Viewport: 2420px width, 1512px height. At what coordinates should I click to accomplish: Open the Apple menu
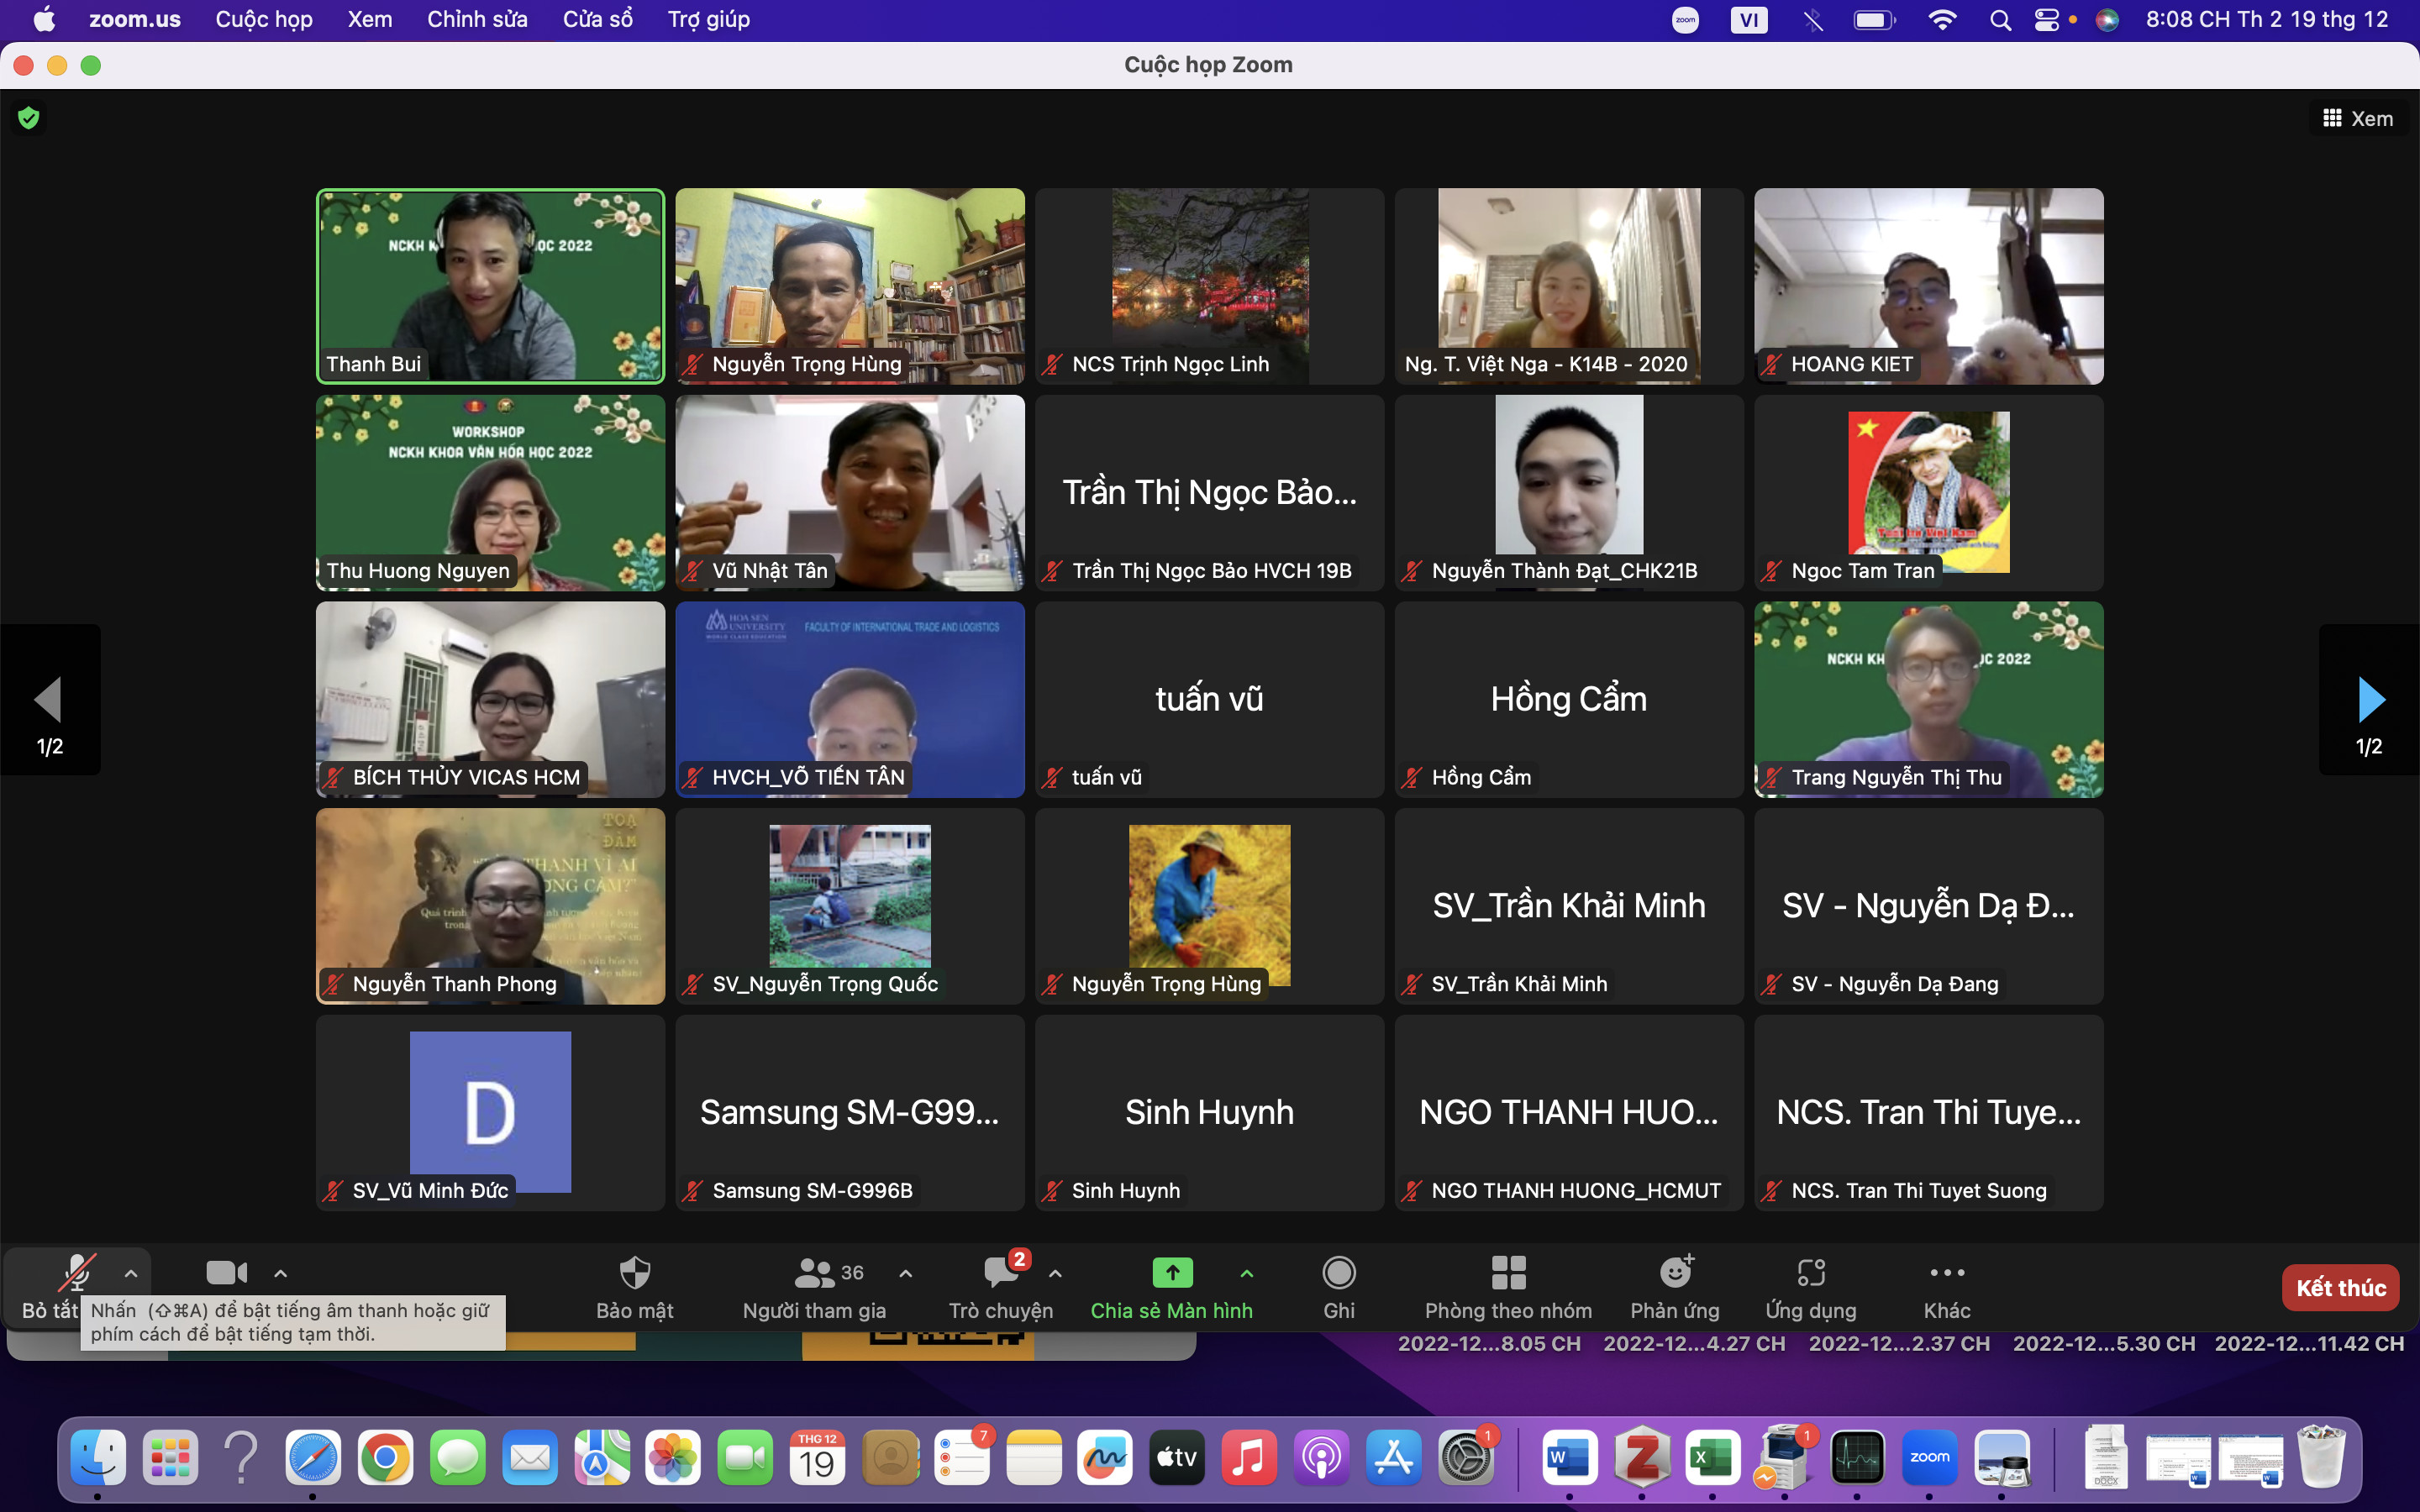tap(45, 20)
